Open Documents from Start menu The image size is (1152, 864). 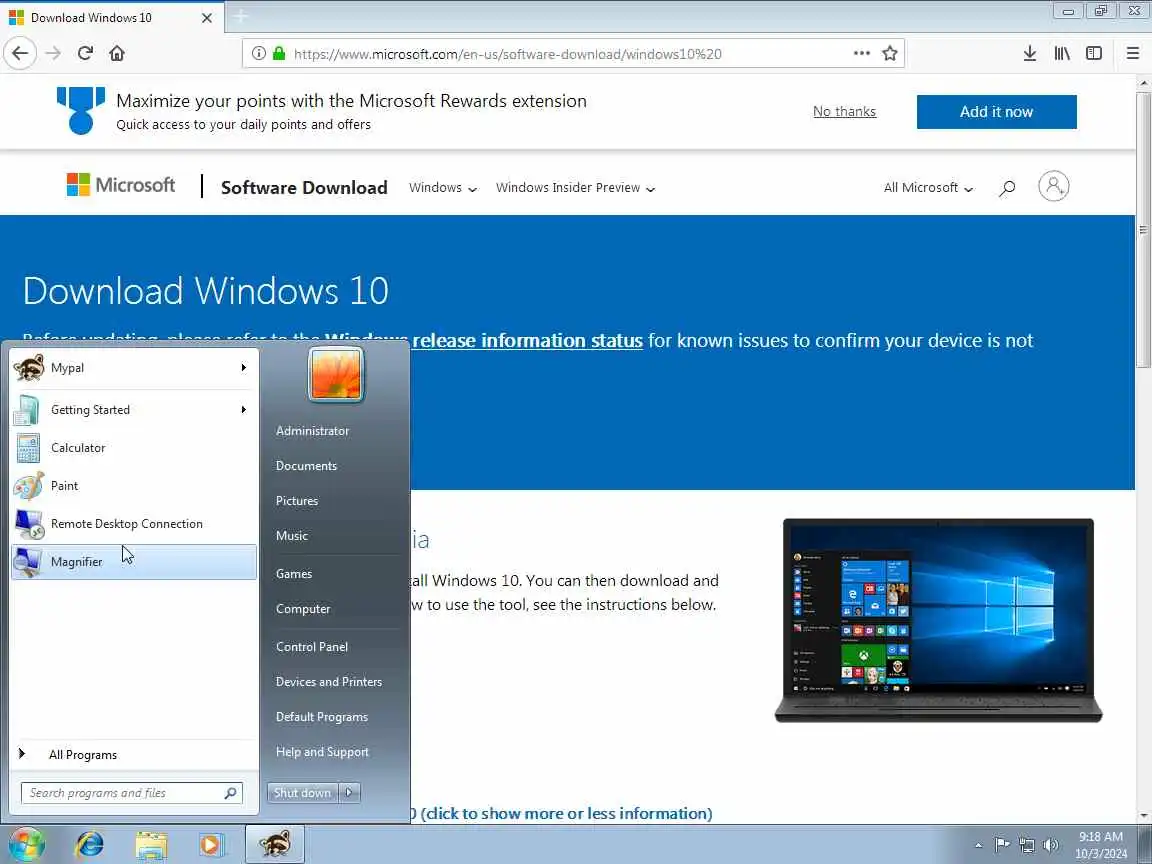(306, 466)
